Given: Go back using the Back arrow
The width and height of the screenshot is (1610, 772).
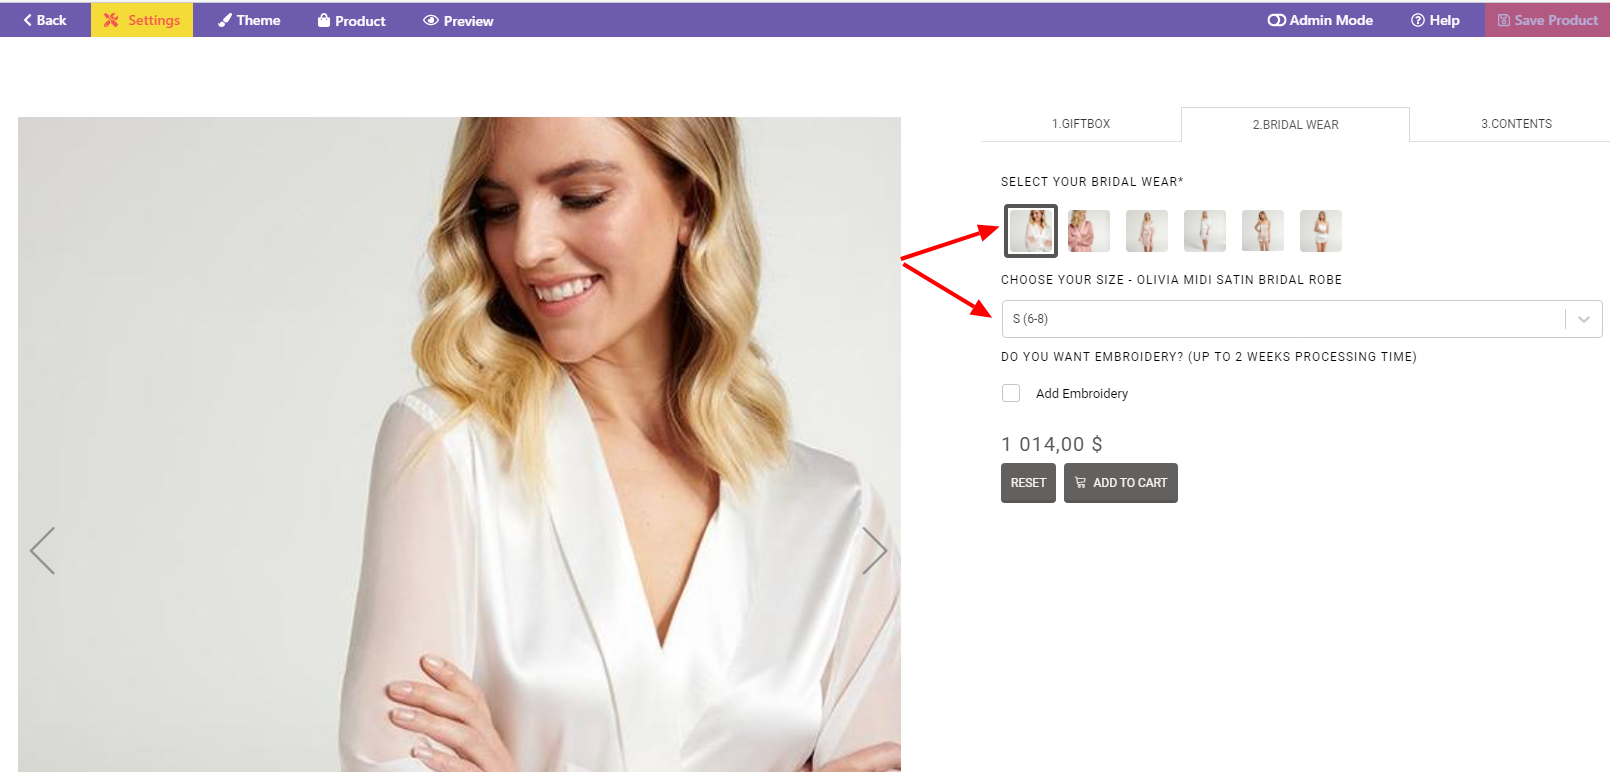Looking at the screenshot, I should click(x=45, y=20).
